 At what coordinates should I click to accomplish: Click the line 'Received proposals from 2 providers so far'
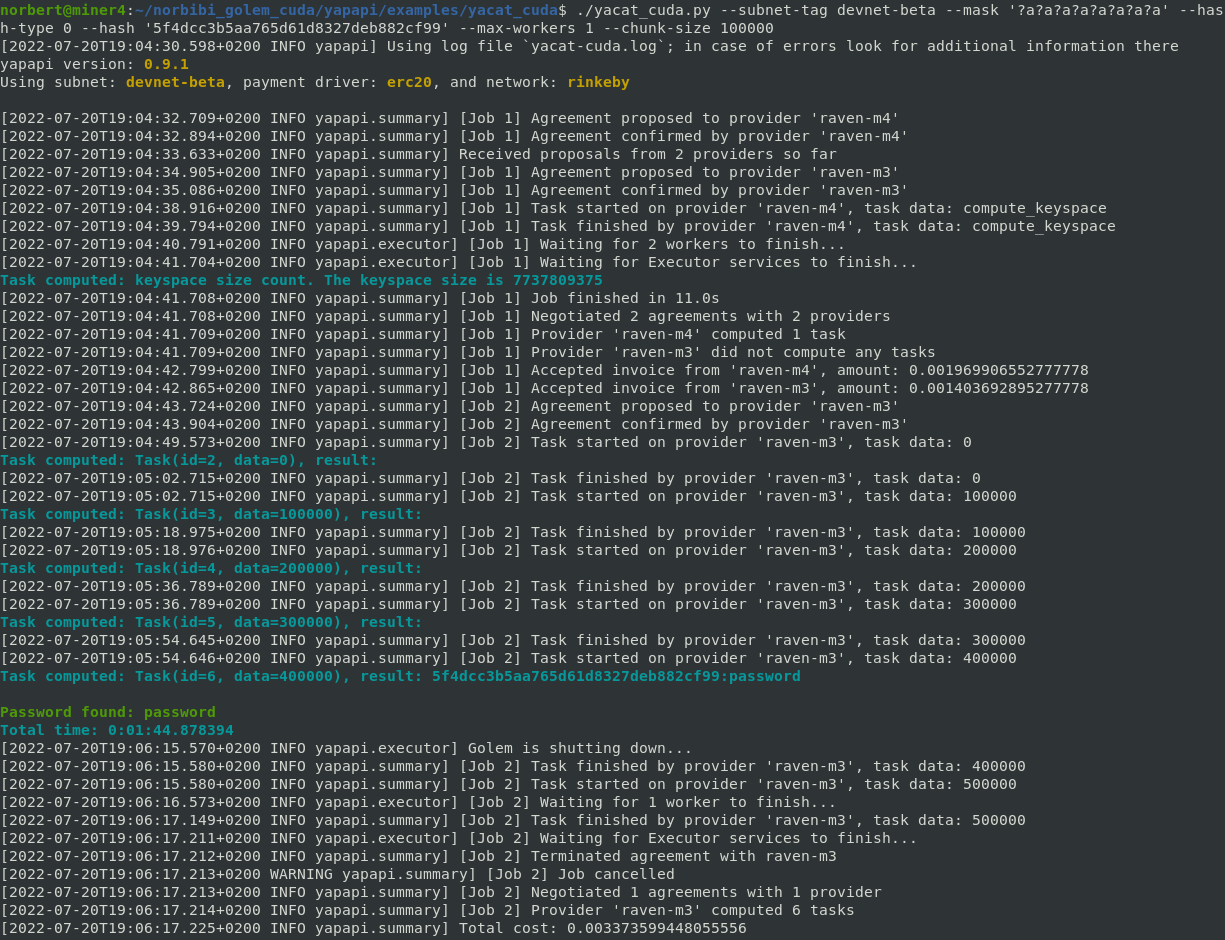point(418,154)
